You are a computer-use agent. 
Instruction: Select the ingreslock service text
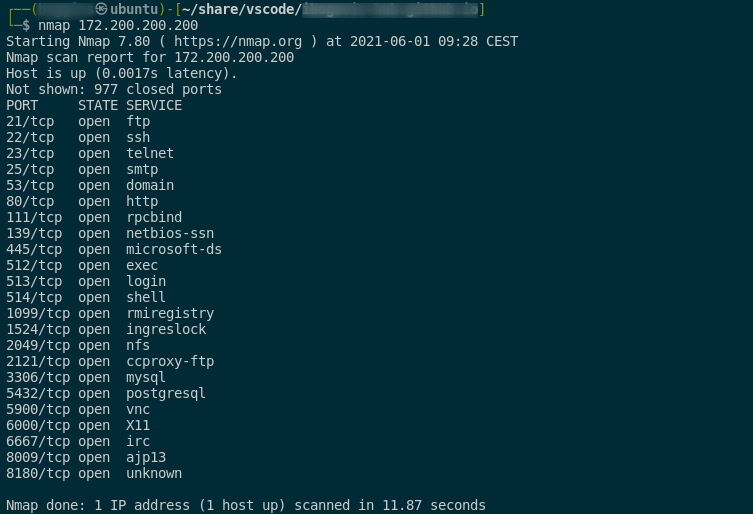[x=166, y=330]
